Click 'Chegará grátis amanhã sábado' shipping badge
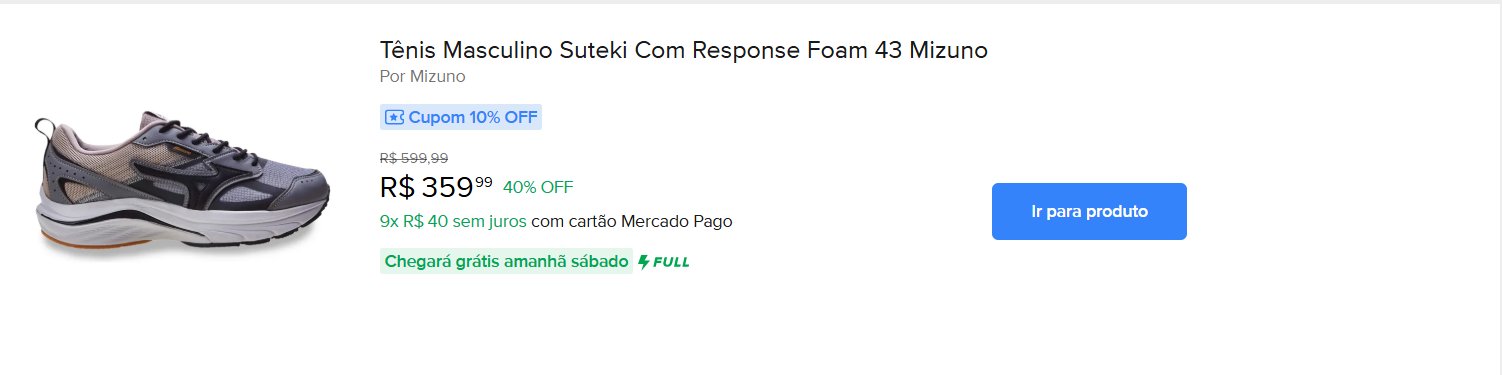Image resolution: width=1502 pixels, height=375 pixels. click(507, 262)
